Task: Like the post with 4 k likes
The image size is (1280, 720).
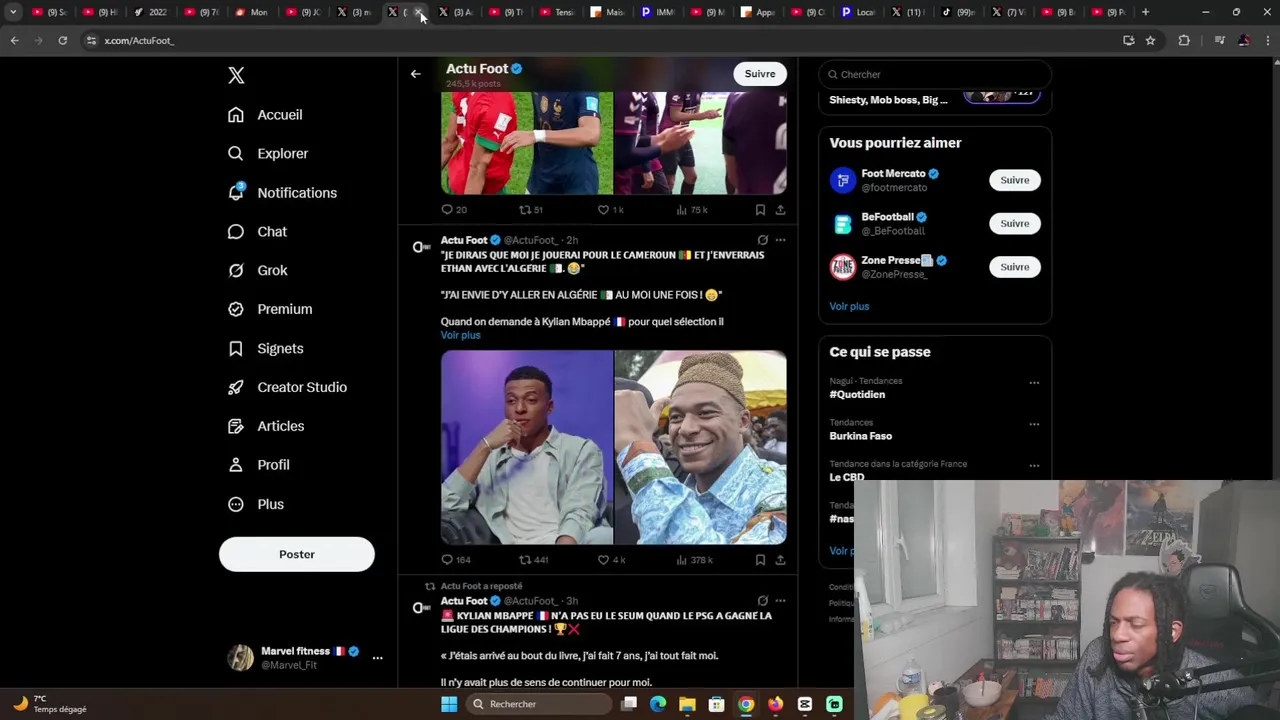Action: pyautogui.click(x=611, y=560)
